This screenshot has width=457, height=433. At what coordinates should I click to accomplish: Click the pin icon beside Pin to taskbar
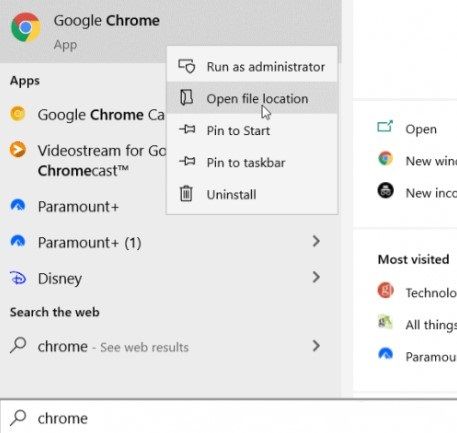(187, 161)
